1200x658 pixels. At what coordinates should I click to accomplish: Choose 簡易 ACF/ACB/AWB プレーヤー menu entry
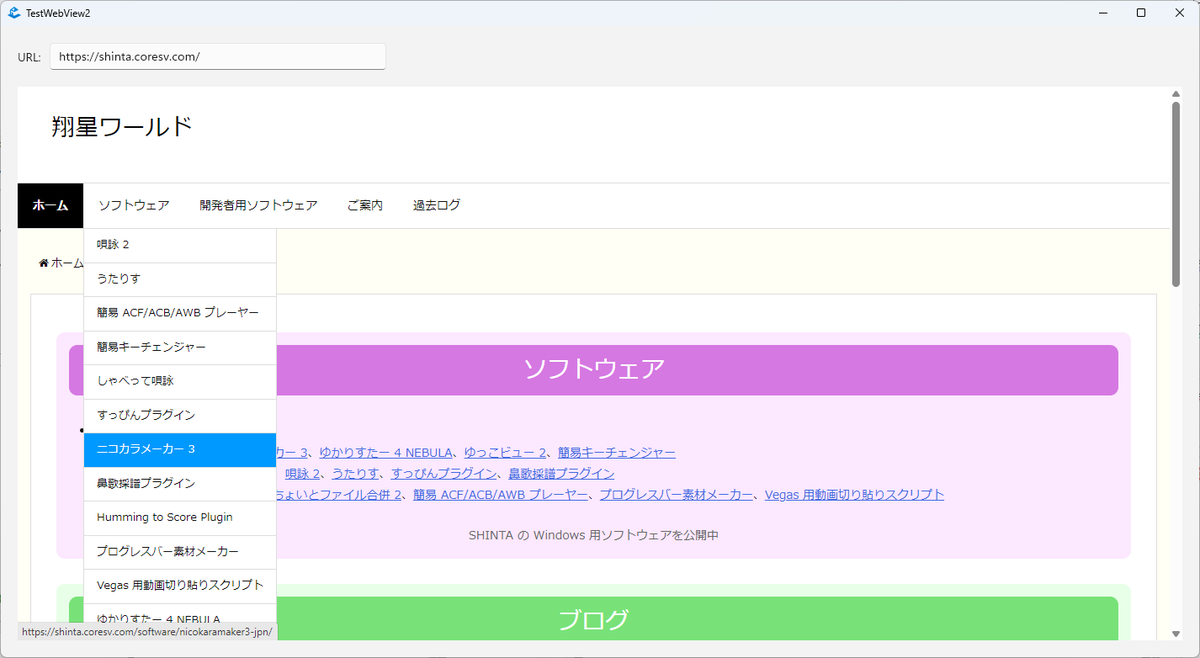(180, 313)
